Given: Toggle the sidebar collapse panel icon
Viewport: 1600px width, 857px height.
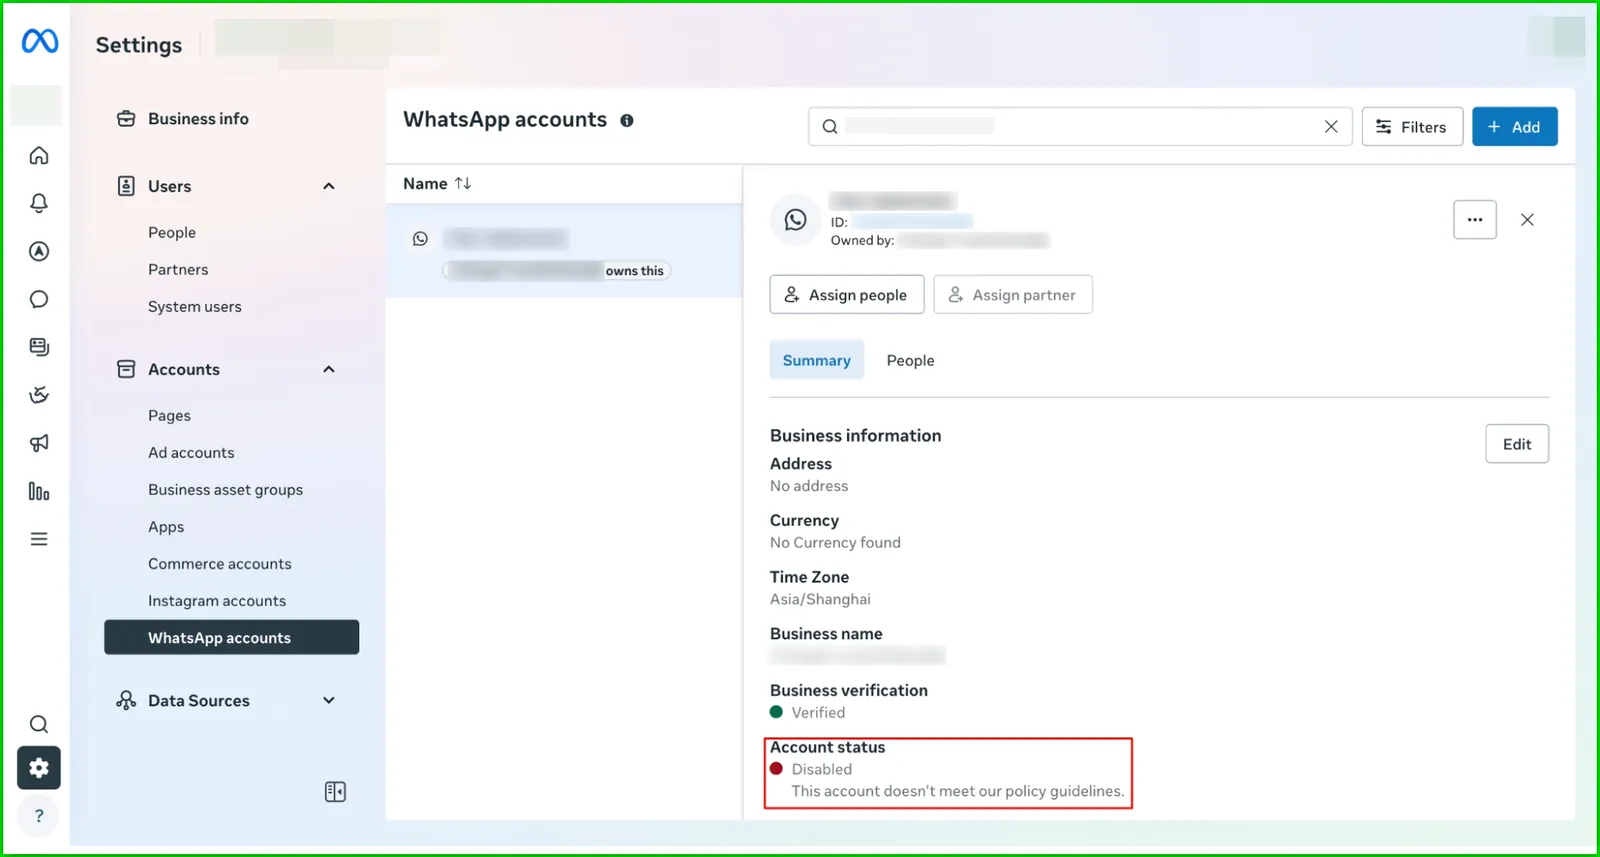Looking at the screenshot, I should [x=335, y=792].
